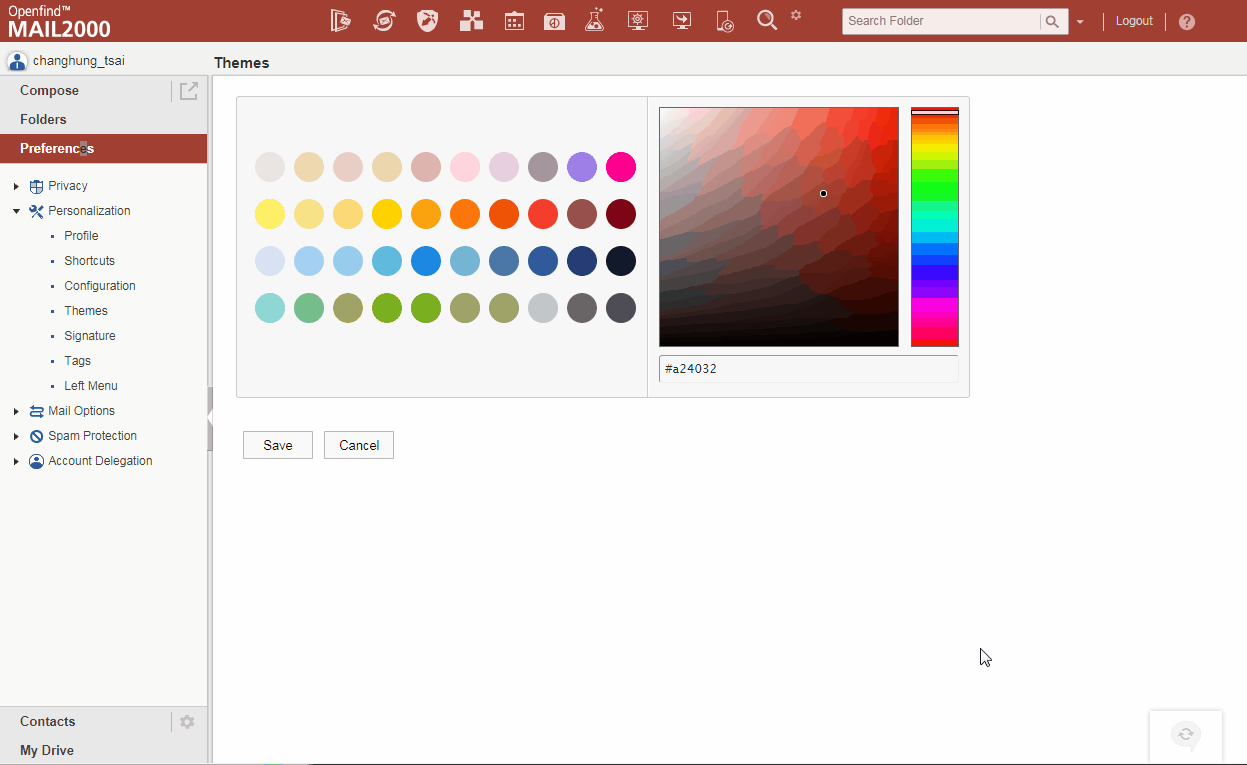The image size is (1247, 765).
Task: Expand the Mail Options section
Action: pyautogui.click(x=16, y=411)
